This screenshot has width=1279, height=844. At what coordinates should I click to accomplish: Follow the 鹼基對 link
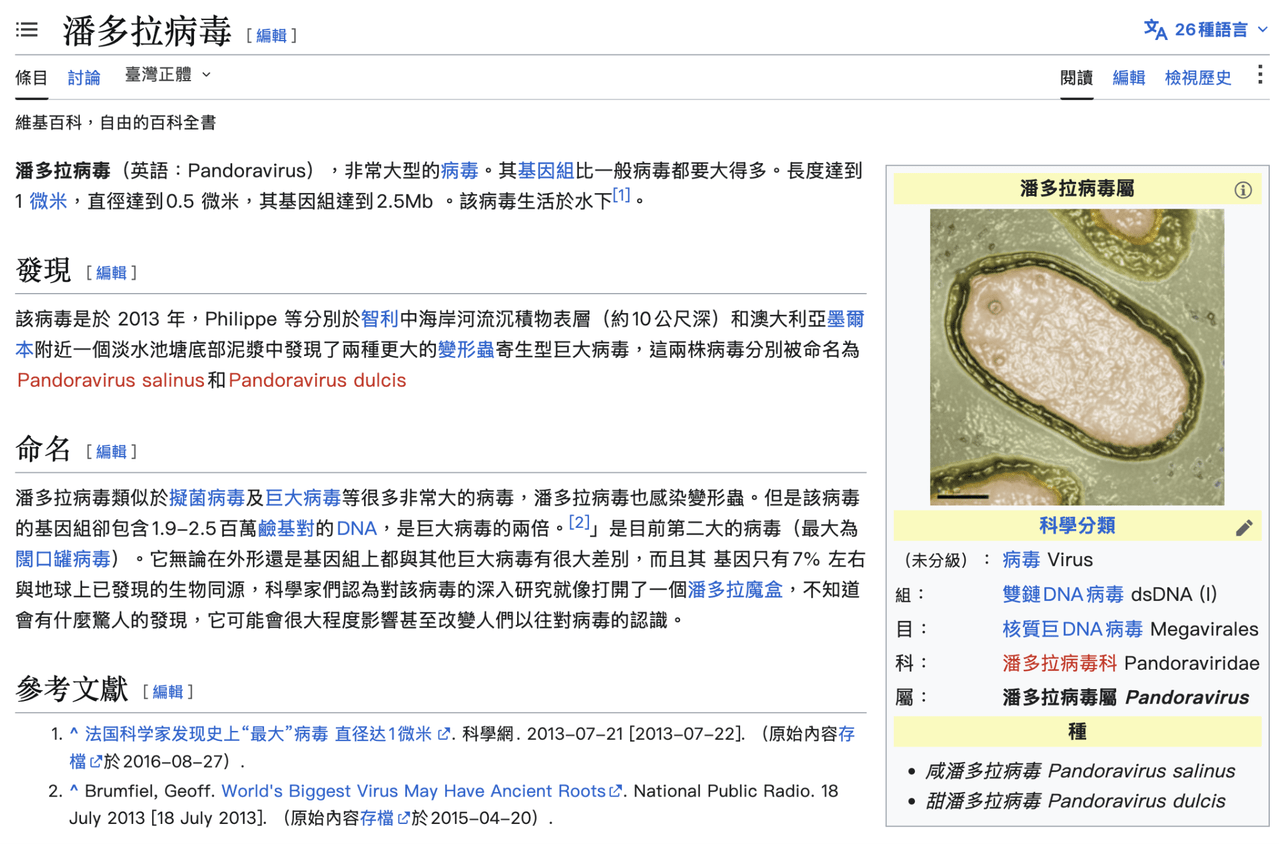286,529
